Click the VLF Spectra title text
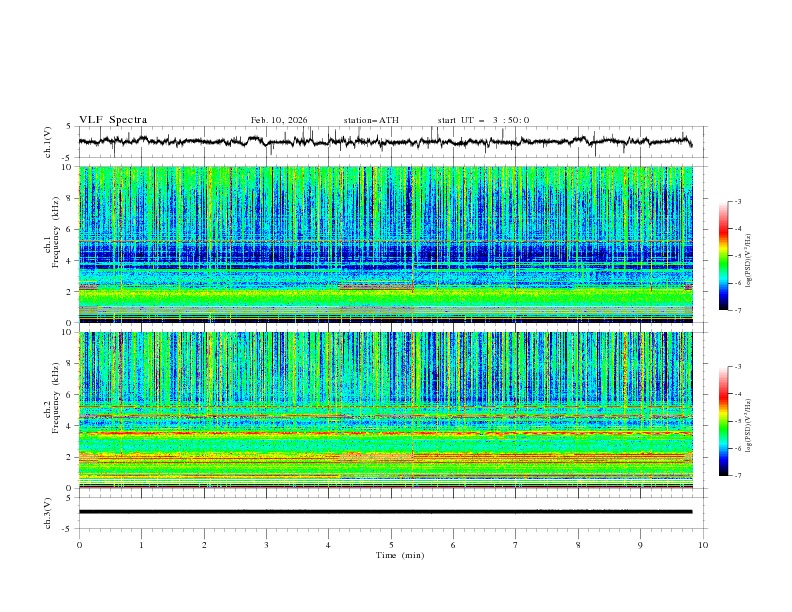The width and height of the screenshot is (792, 612). [113, 120]
